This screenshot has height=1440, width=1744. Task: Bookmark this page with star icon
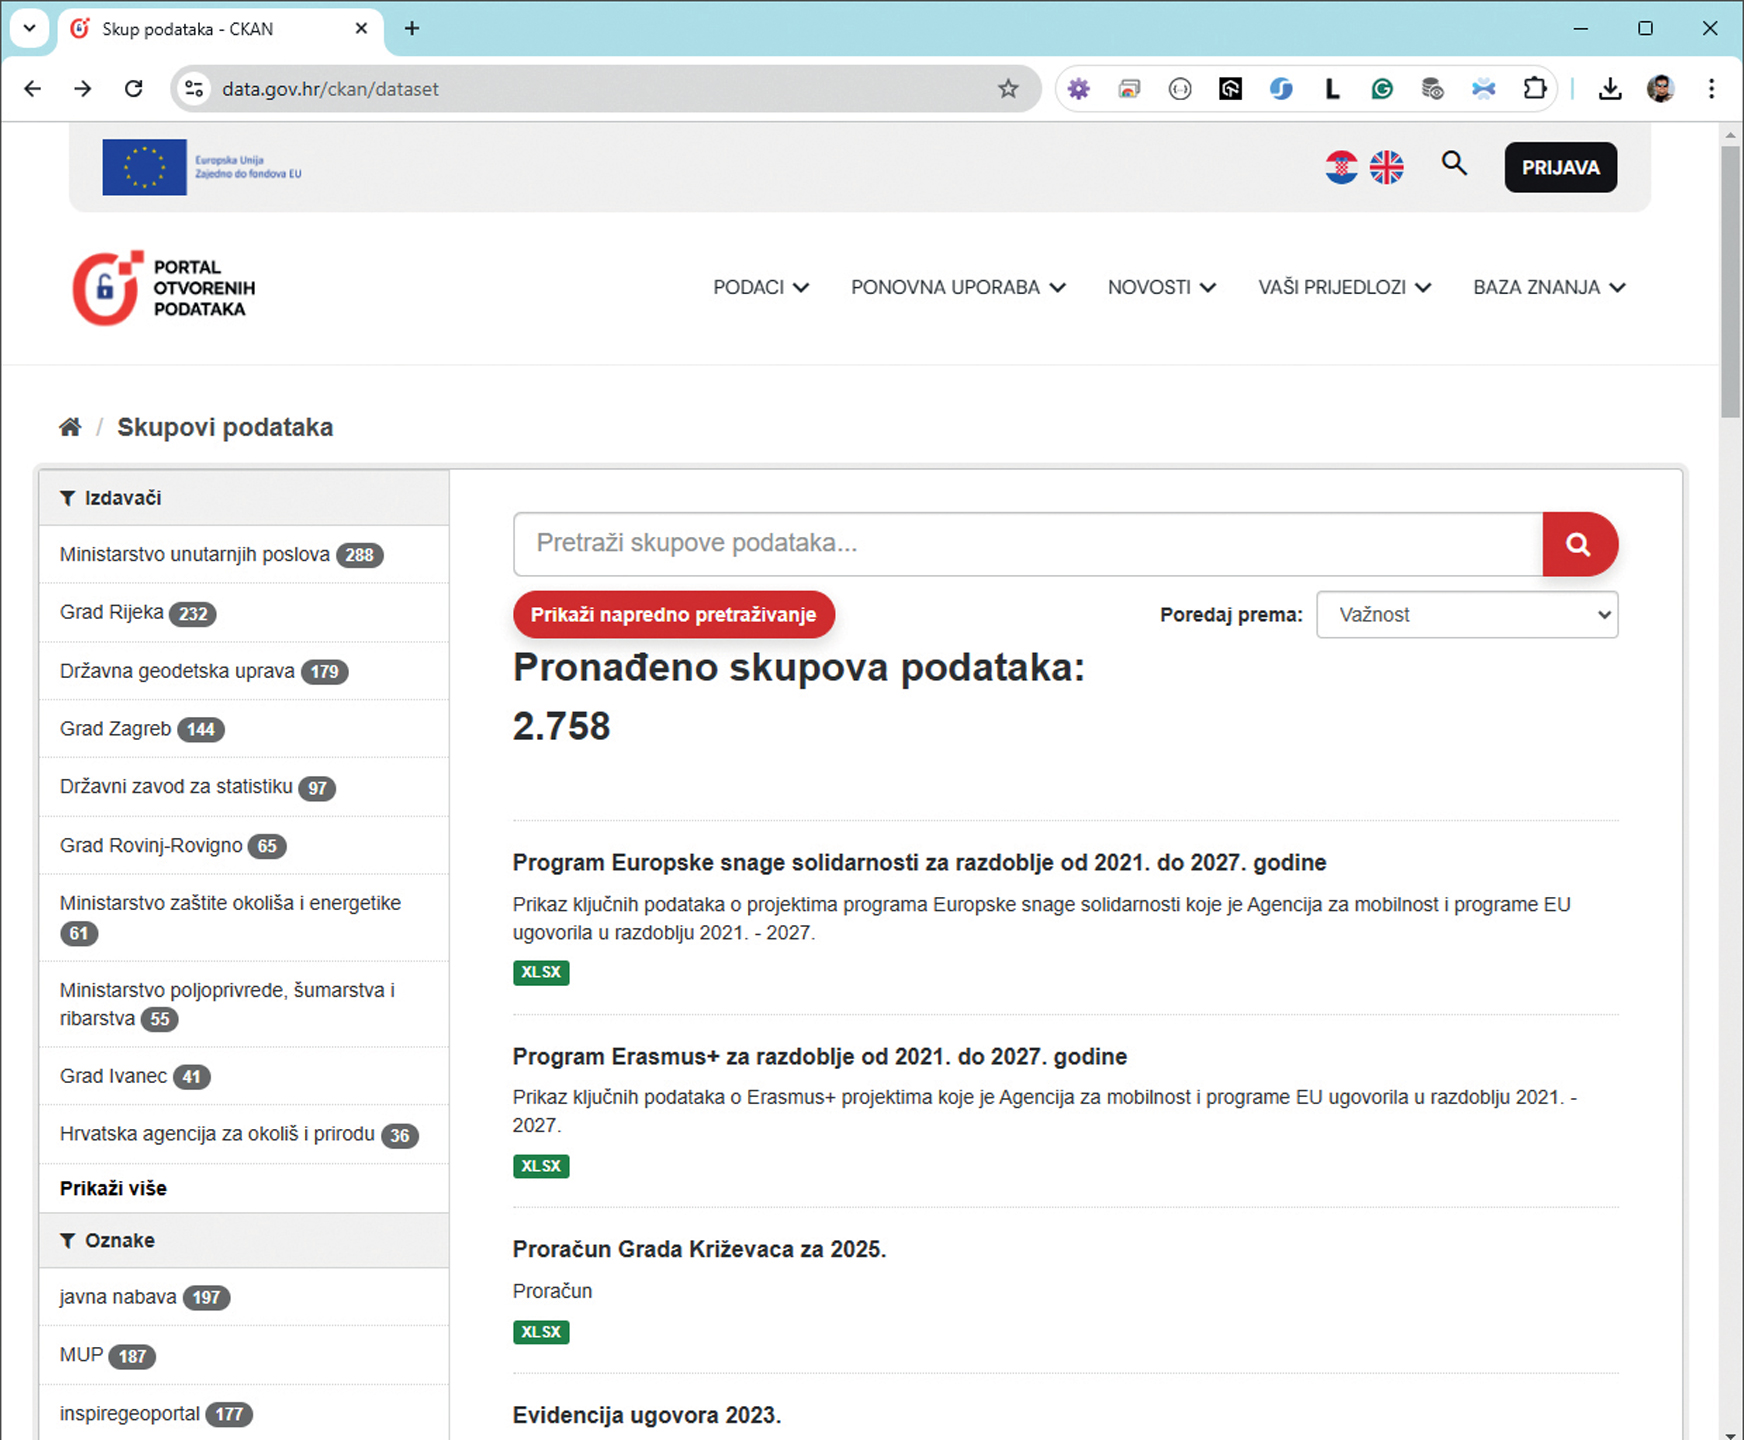(x=1008, y=89)
